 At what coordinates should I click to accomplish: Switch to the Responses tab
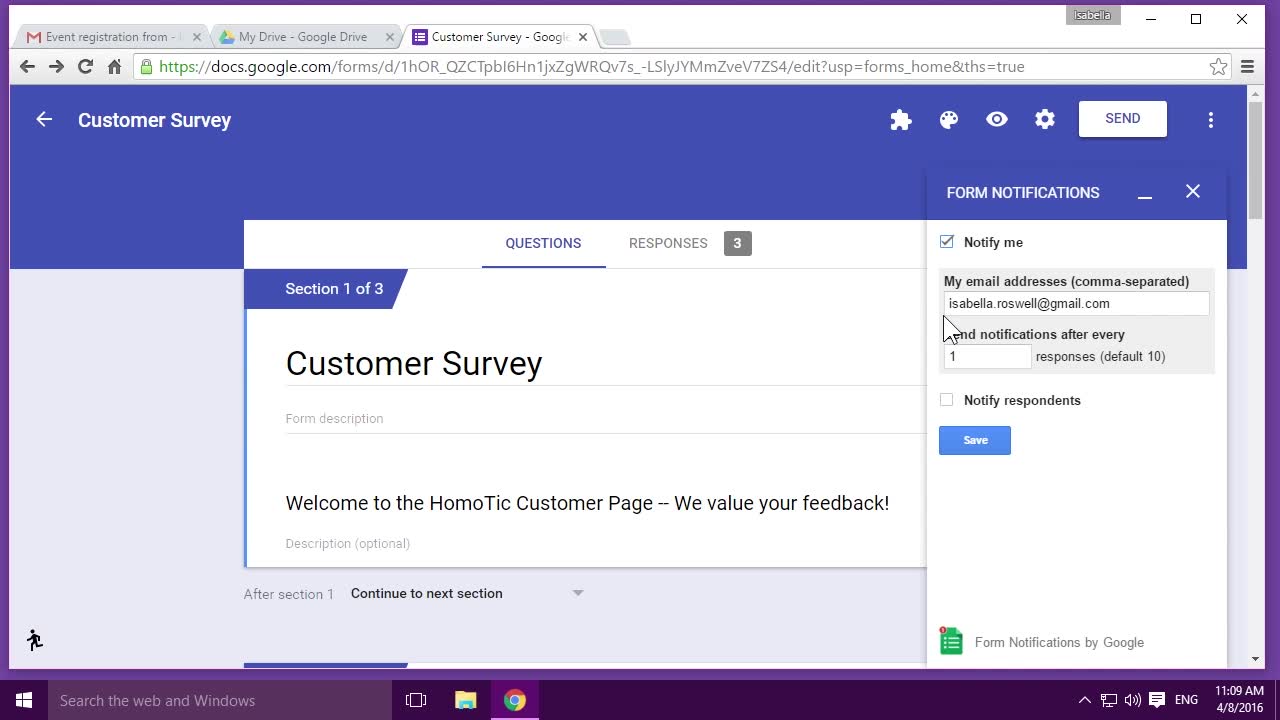pos(668,243)
